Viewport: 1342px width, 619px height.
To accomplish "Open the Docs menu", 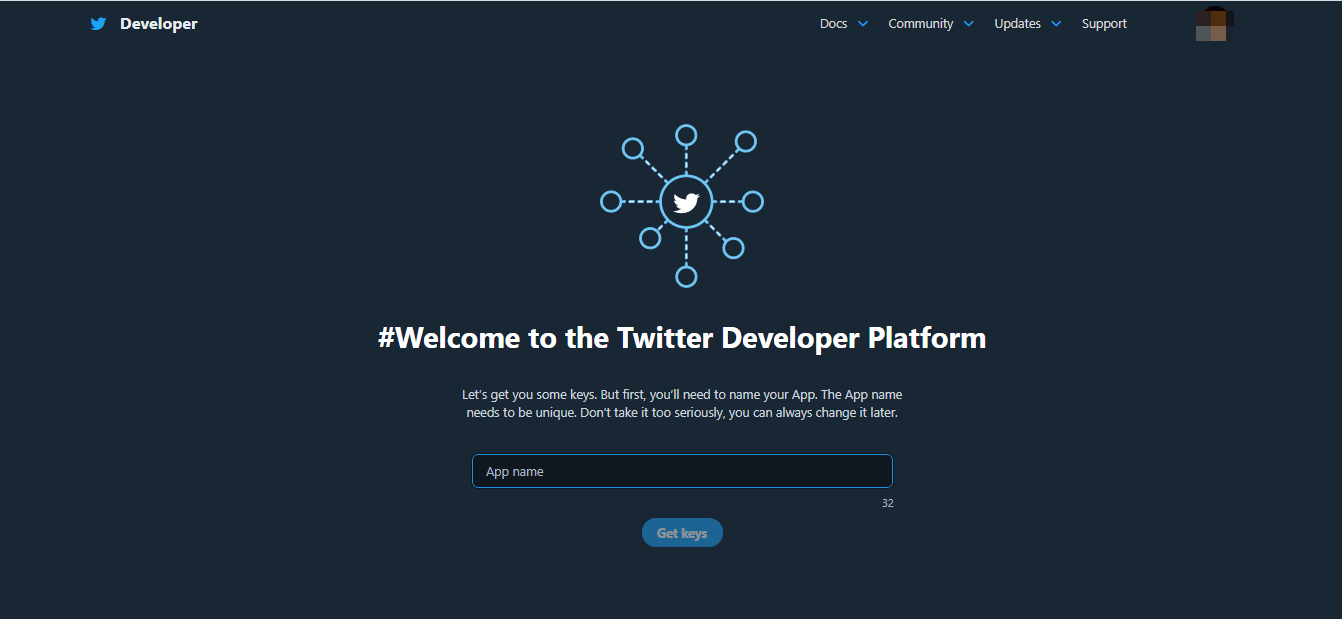I will point(833,24).
